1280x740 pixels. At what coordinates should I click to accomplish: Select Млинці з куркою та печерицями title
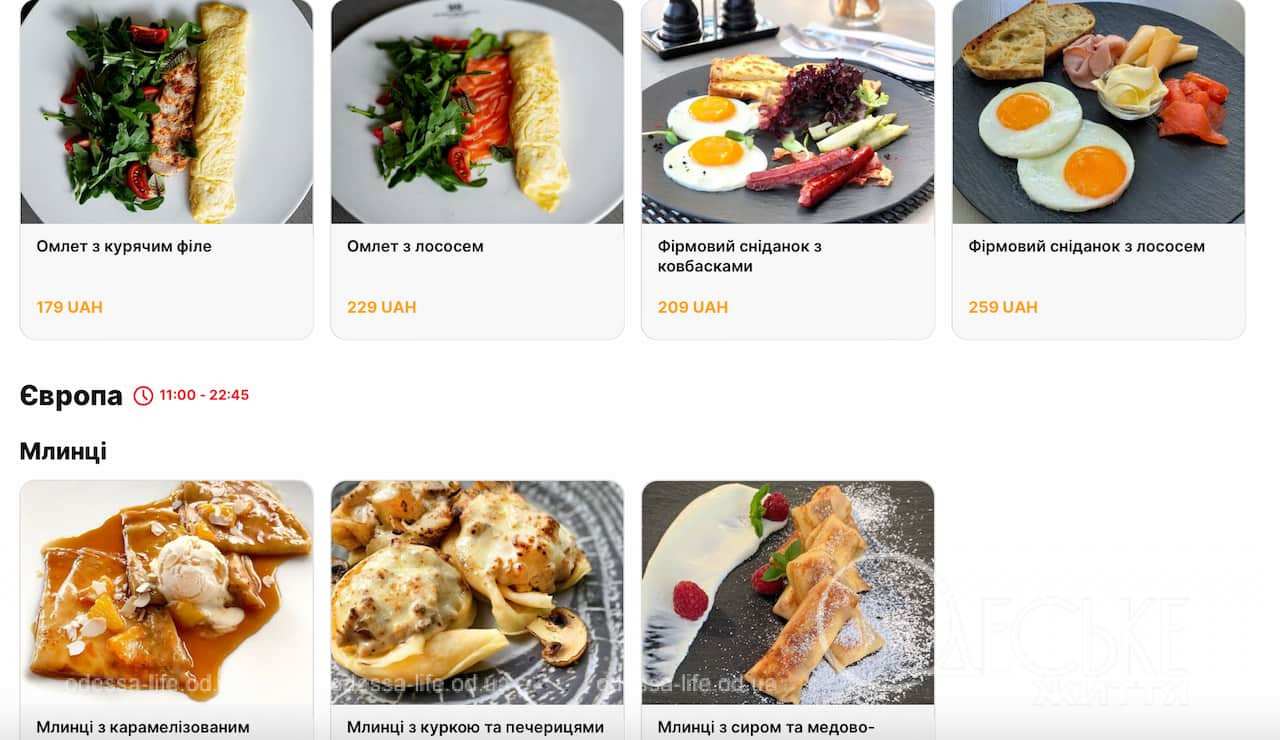pyautogui.click(x=475, y=727)
